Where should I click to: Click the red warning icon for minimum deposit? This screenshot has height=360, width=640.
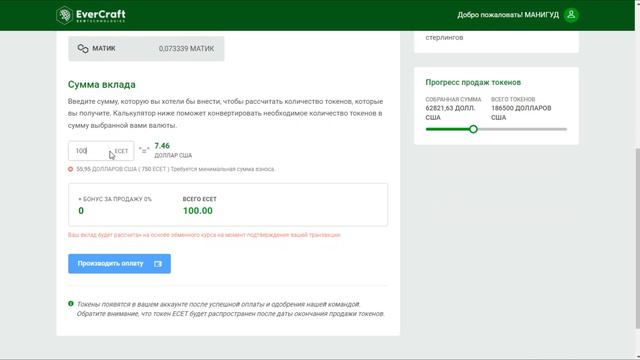pyautogui.click(x=71, y=169)
